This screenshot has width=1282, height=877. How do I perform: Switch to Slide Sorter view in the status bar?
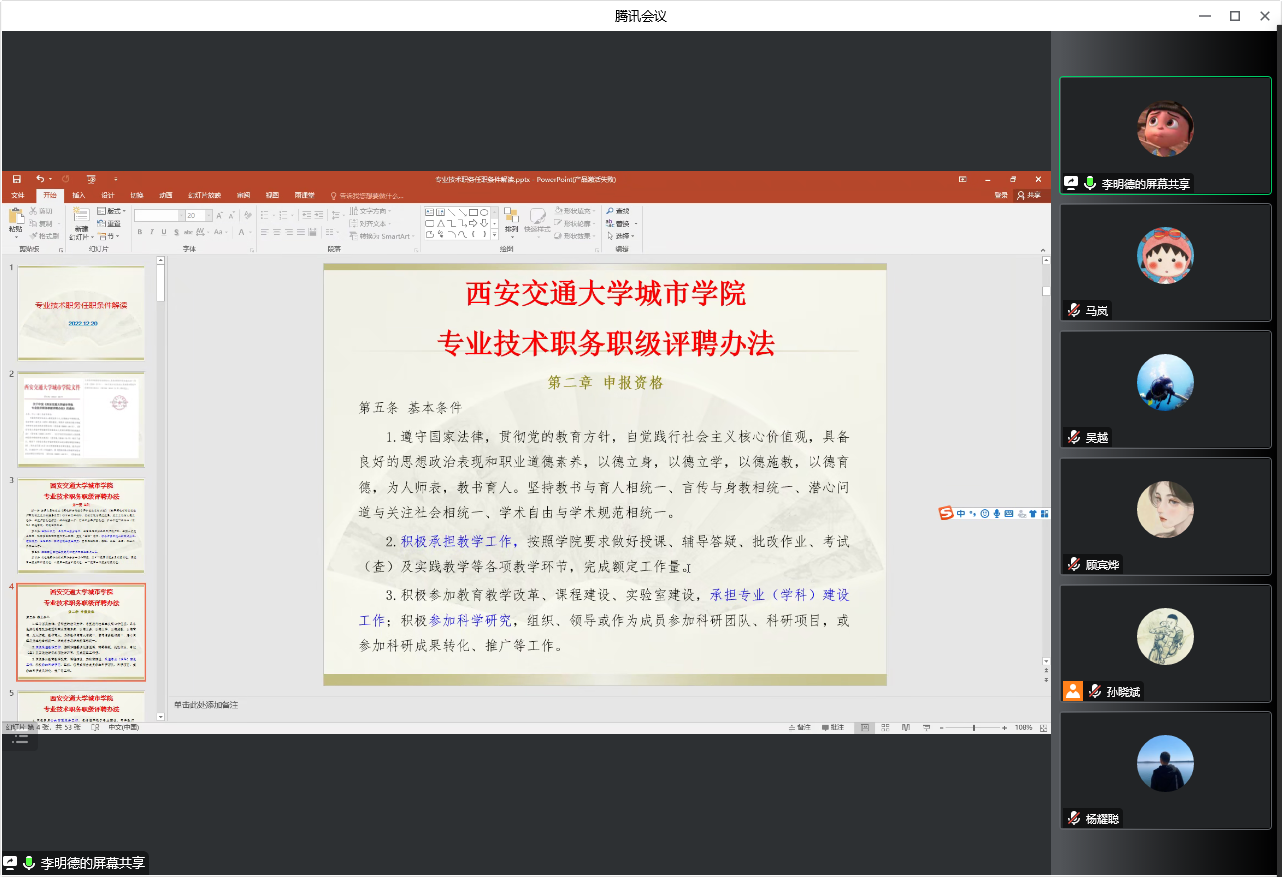[x=885, y=728]
